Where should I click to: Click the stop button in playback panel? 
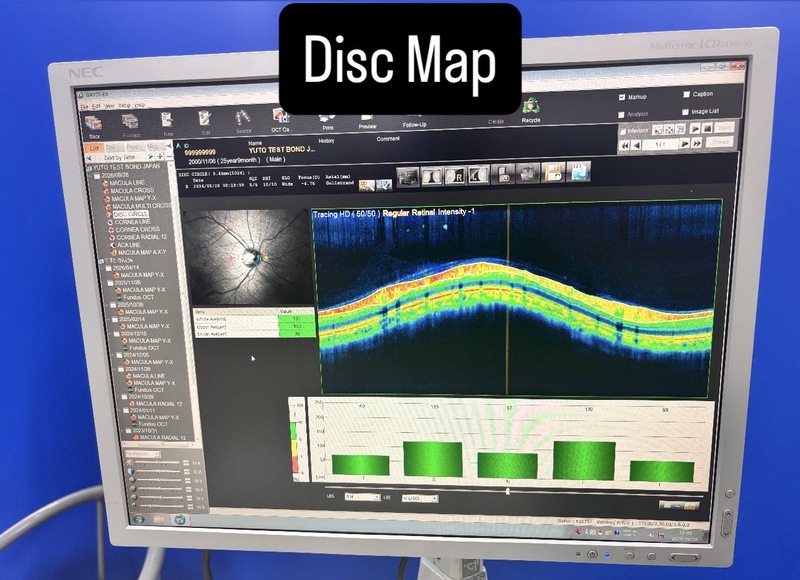click(x=707, y=129)
